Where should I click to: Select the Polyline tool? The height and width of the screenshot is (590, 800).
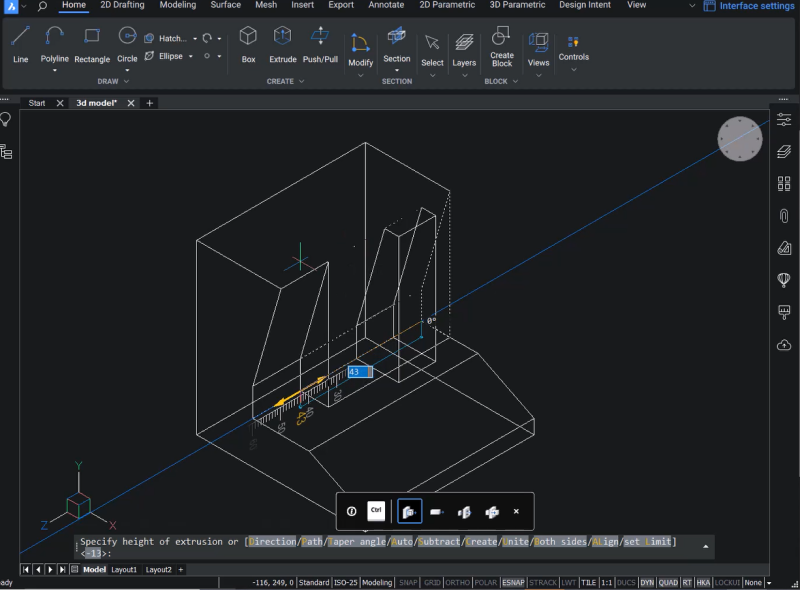coord(56,45)
